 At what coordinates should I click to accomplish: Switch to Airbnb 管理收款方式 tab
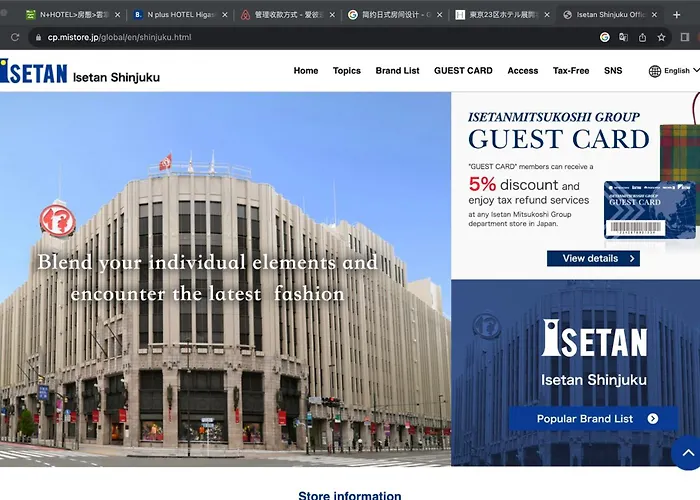point(286,15)
